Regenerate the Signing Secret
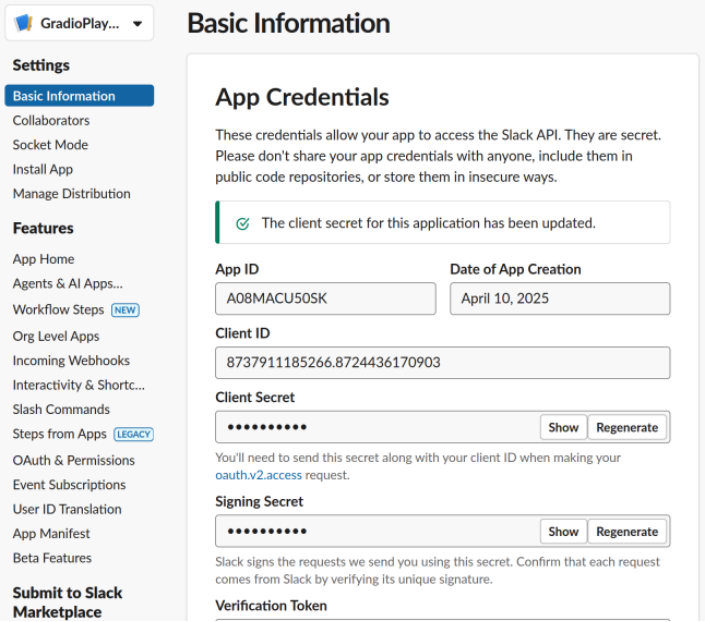705x622 pixels. point(627,532)
